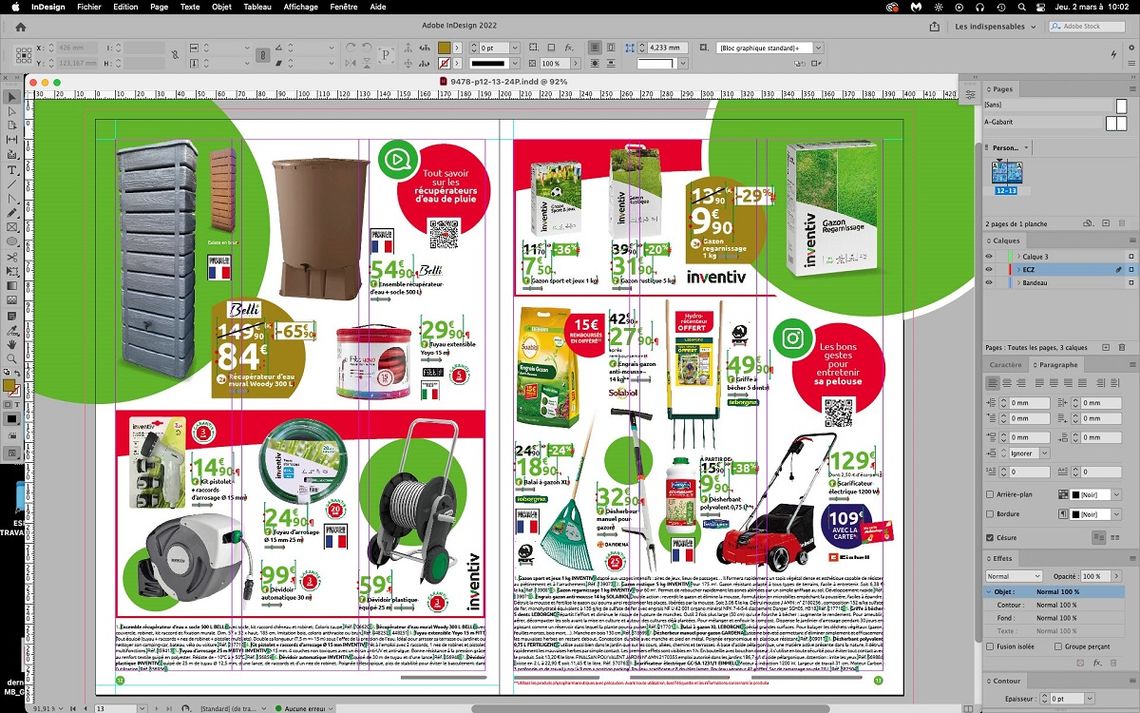Select the Selection tool (black arrow)
Viewport: 1140px width, 713px height.
pyautogui.click(x=11, y=96)
